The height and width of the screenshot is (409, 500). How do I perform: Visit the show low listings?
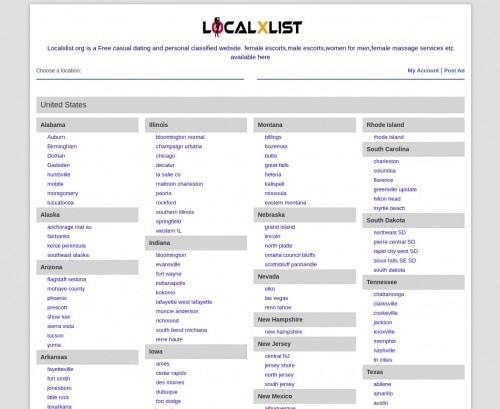[58, 317]
